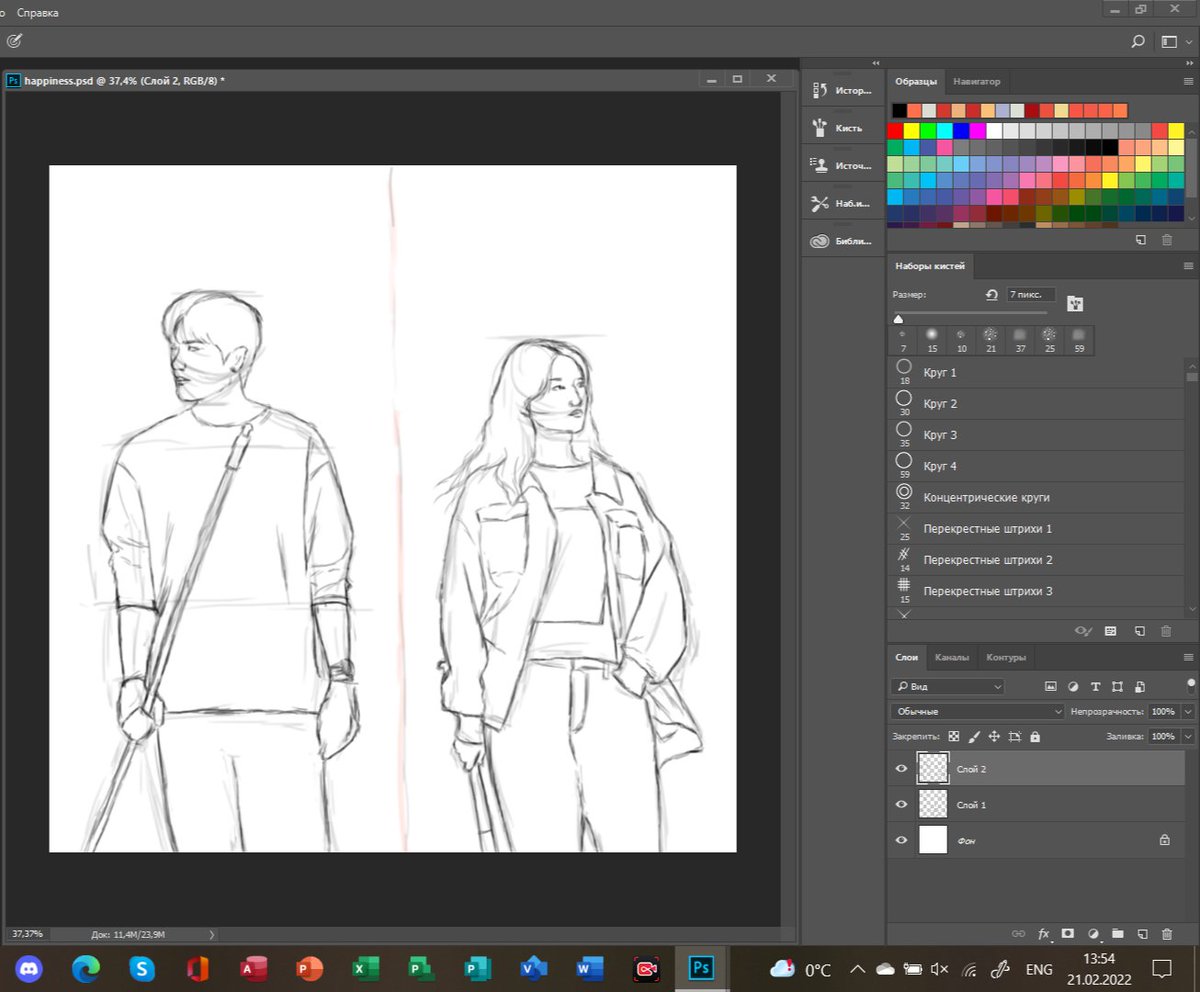Hide the Фон layer visibility eye
Viewport: 1200px width, 992px height.
(901, 840)
